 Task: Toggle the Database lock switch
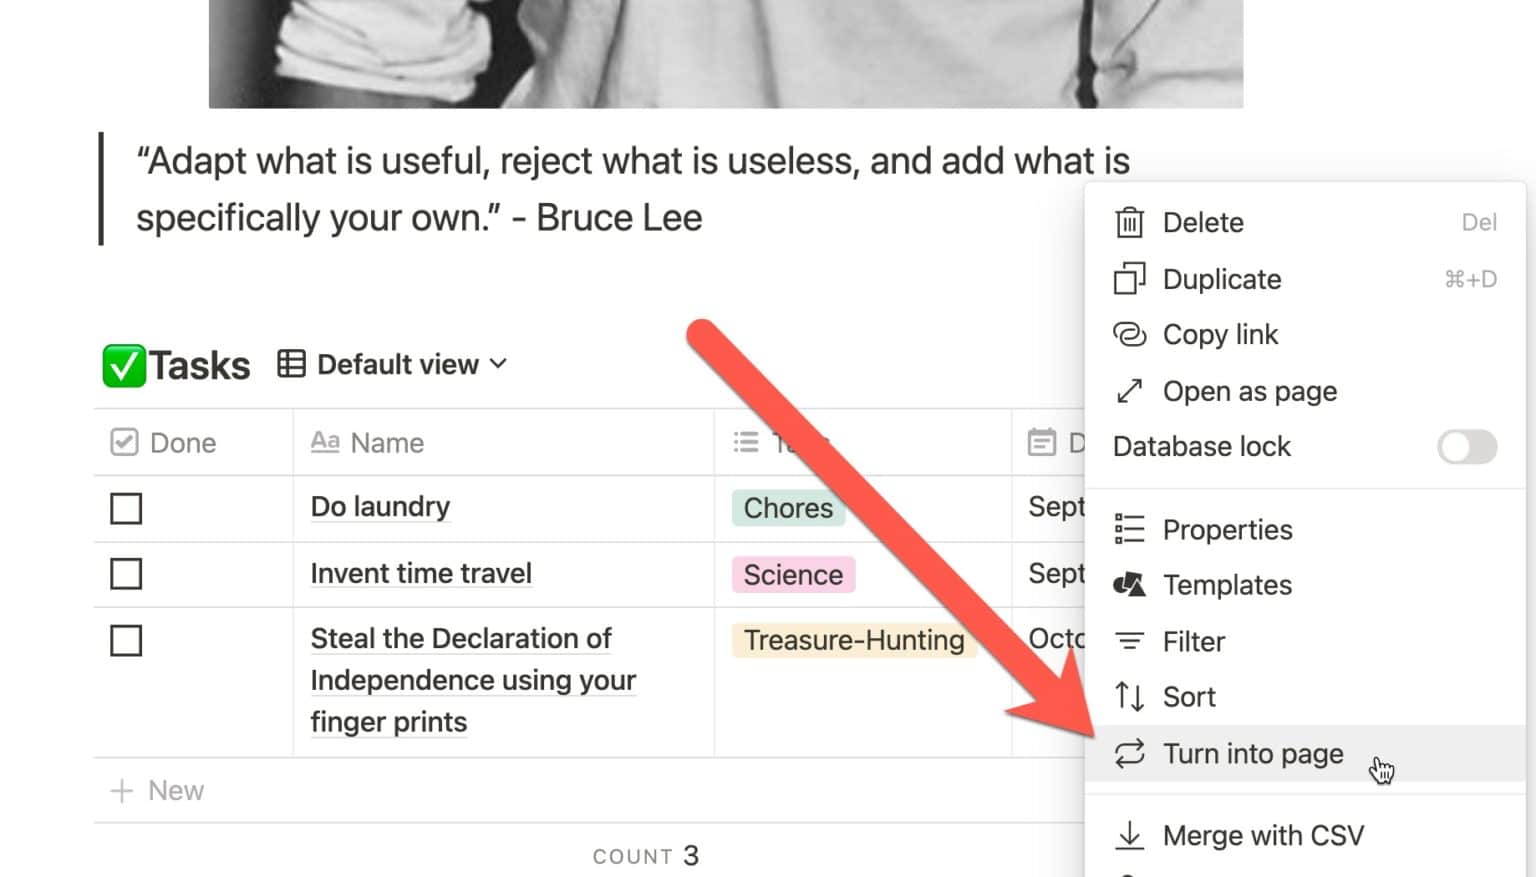pos(1466,447)
